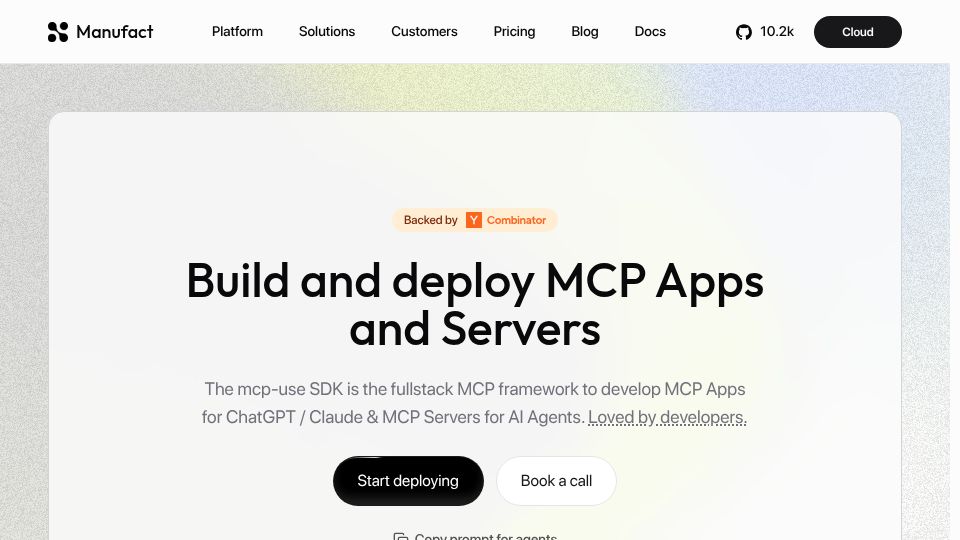The height and width of the screenshot is (540, 960).
Task: Click the copy icon beside Copy prompt
Action: pyautogui.click(x=400, y=536)
